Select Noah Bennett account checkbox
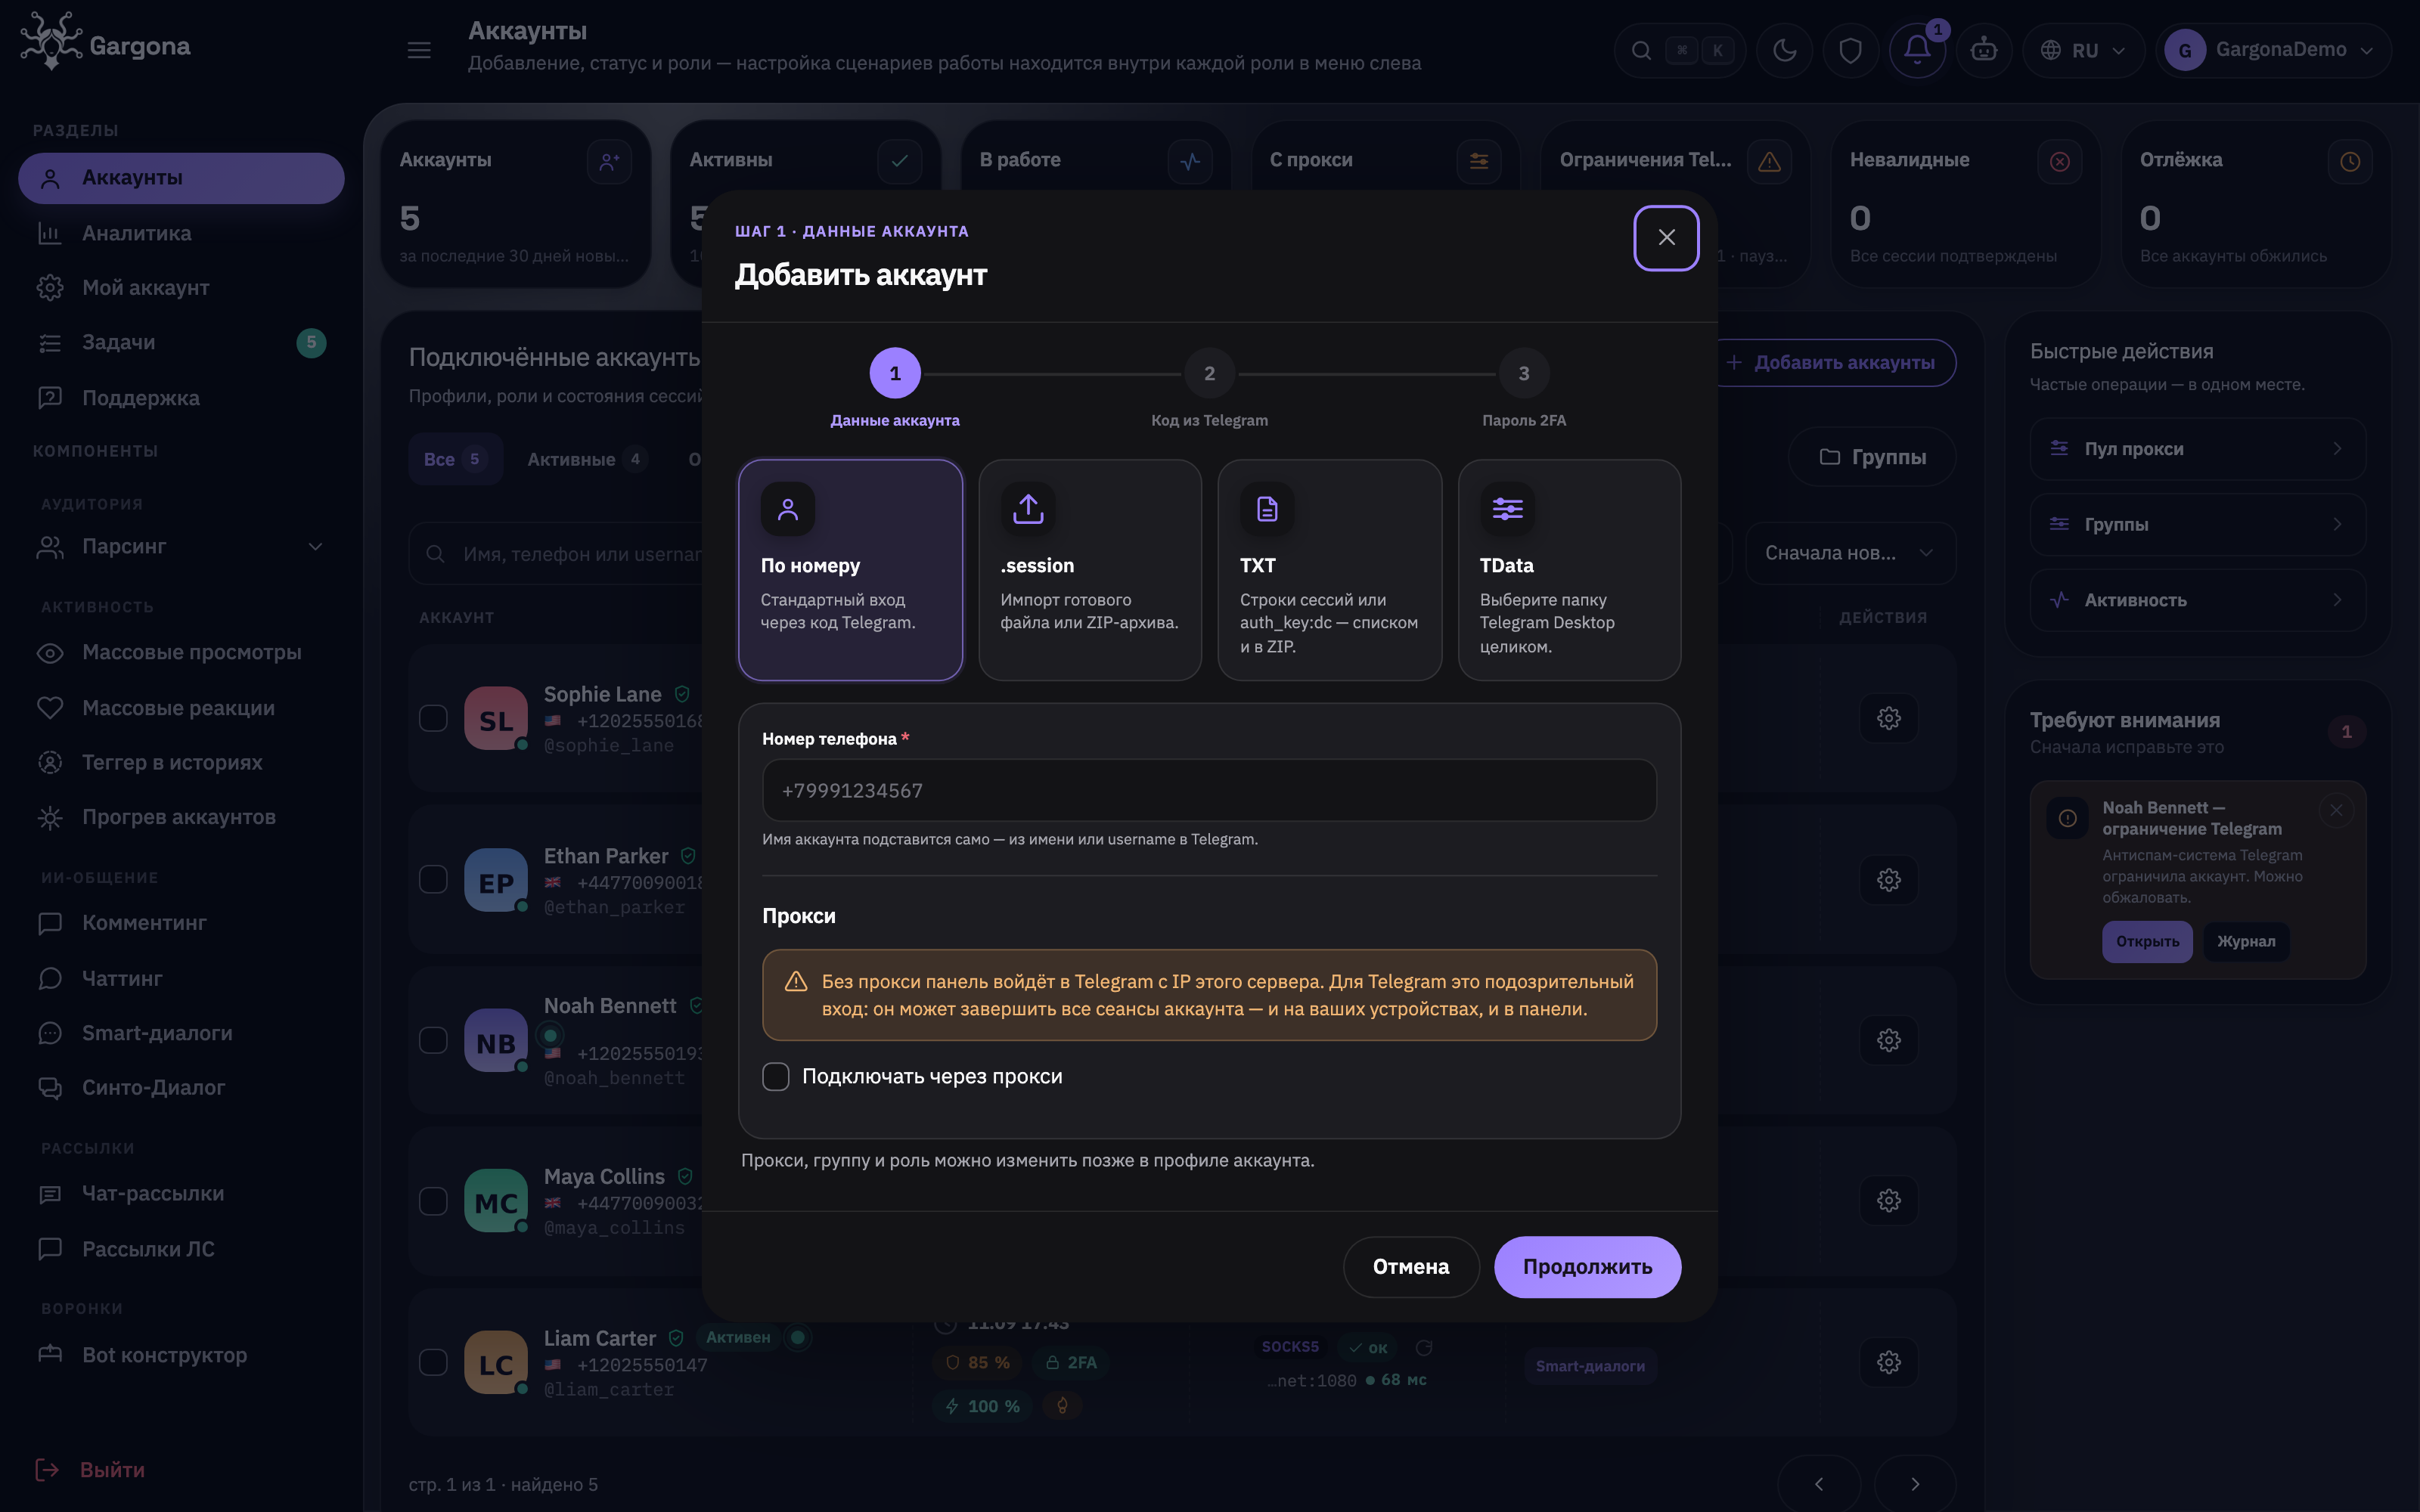2420x1512 pixels. [433, 1040]
